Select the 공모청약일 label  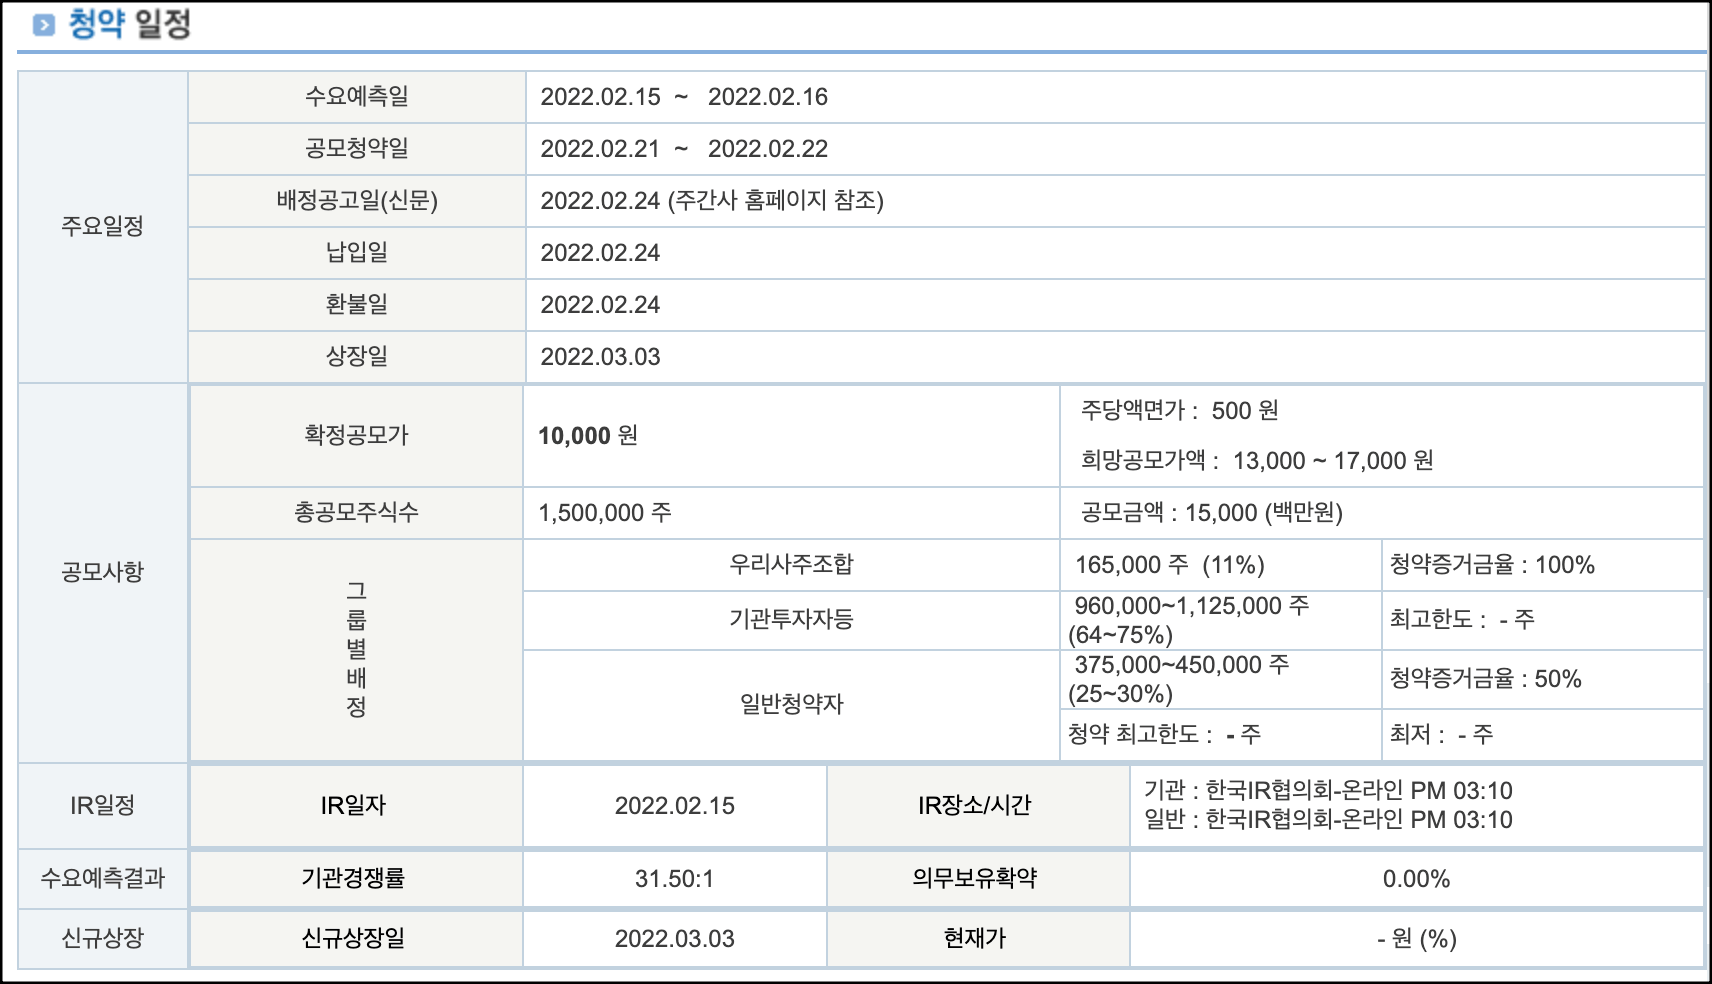click(357, 149)
